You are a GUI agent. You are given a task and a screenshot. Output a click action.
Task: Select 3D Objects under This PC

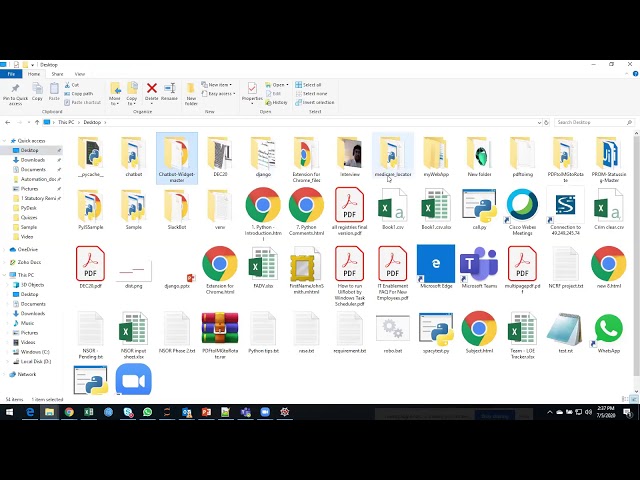32,285
